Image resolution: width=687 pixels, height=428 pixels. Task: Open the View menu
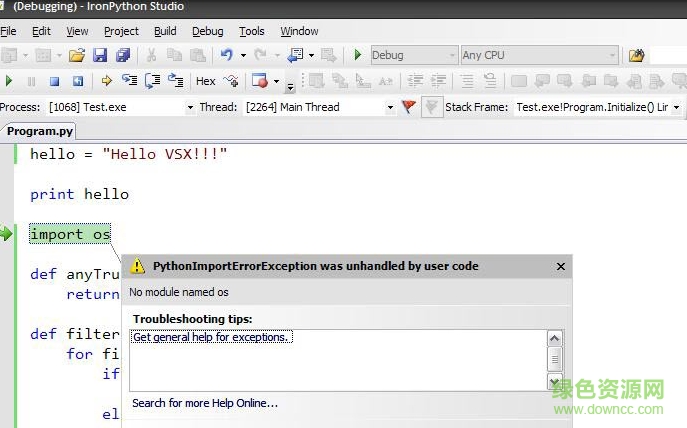77,31
